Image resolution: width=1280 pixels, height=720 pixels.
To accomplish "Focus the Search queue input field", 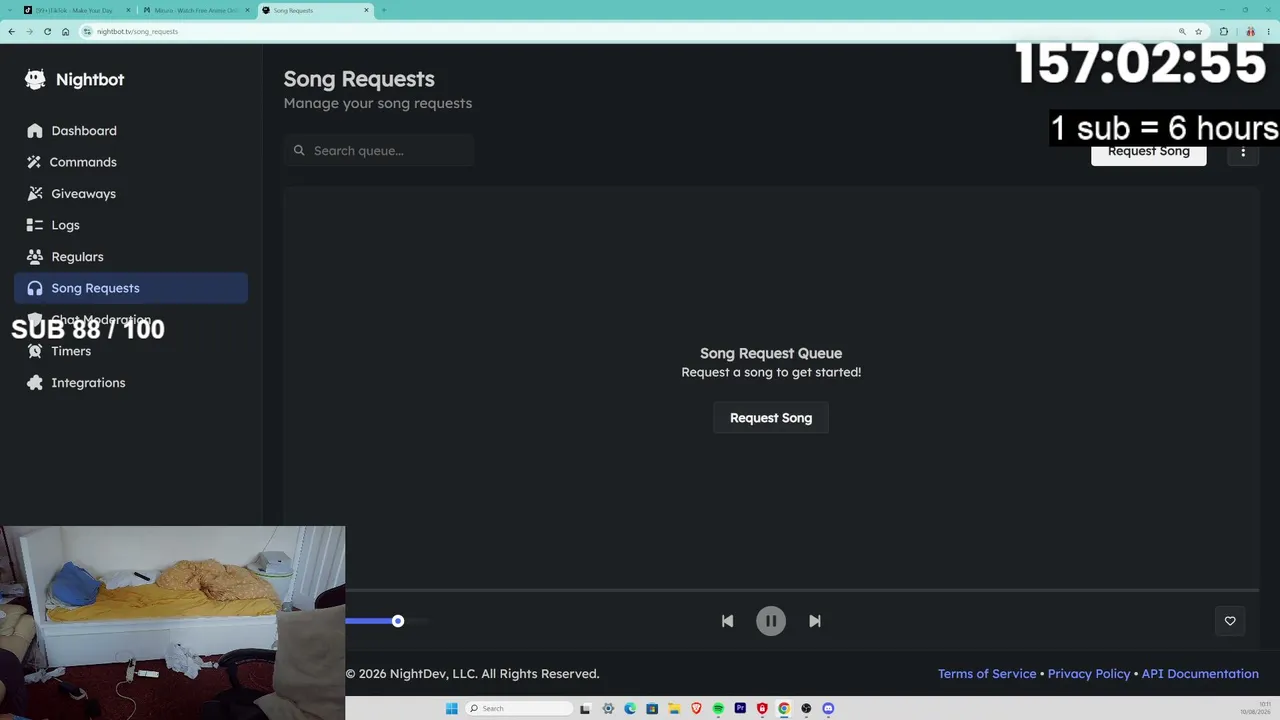I will tap(379, 151).
